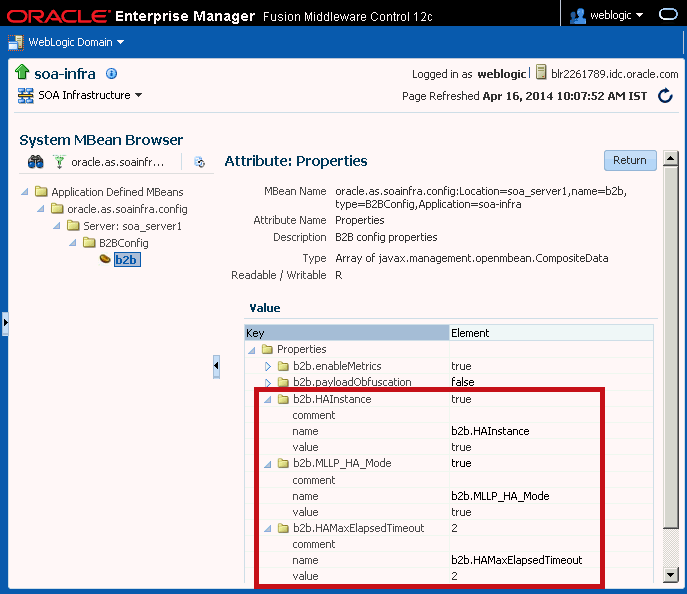This screenshot has width=687, height=594.
Task: Click the soa-infra page title
Action: click(65, 74)
